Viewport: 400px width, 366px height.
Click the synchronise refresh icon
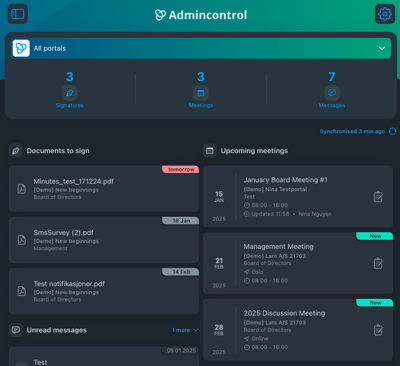click(393, 131)
